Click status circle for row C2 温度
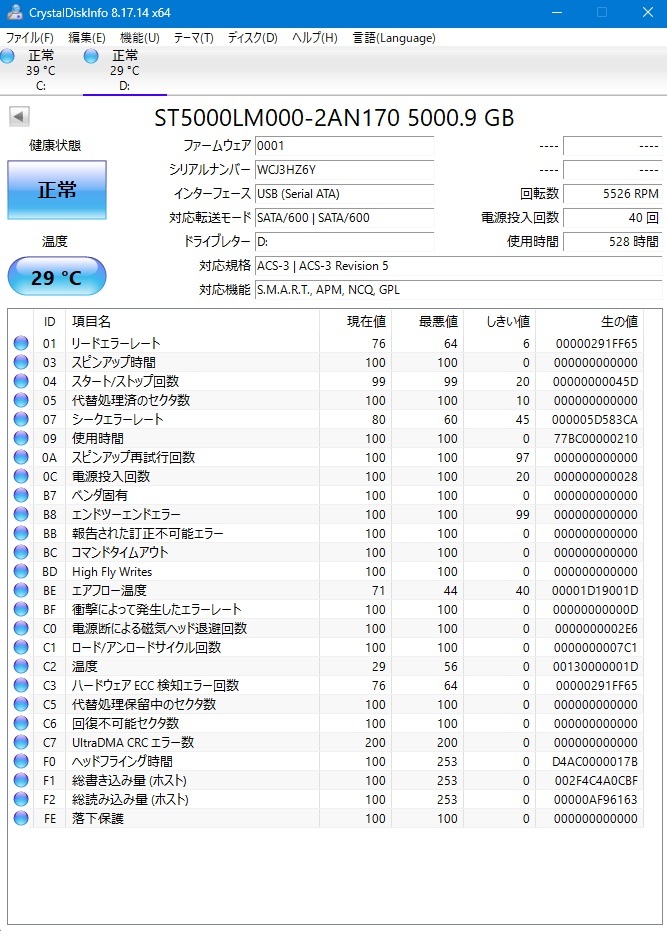 (21, 666)
